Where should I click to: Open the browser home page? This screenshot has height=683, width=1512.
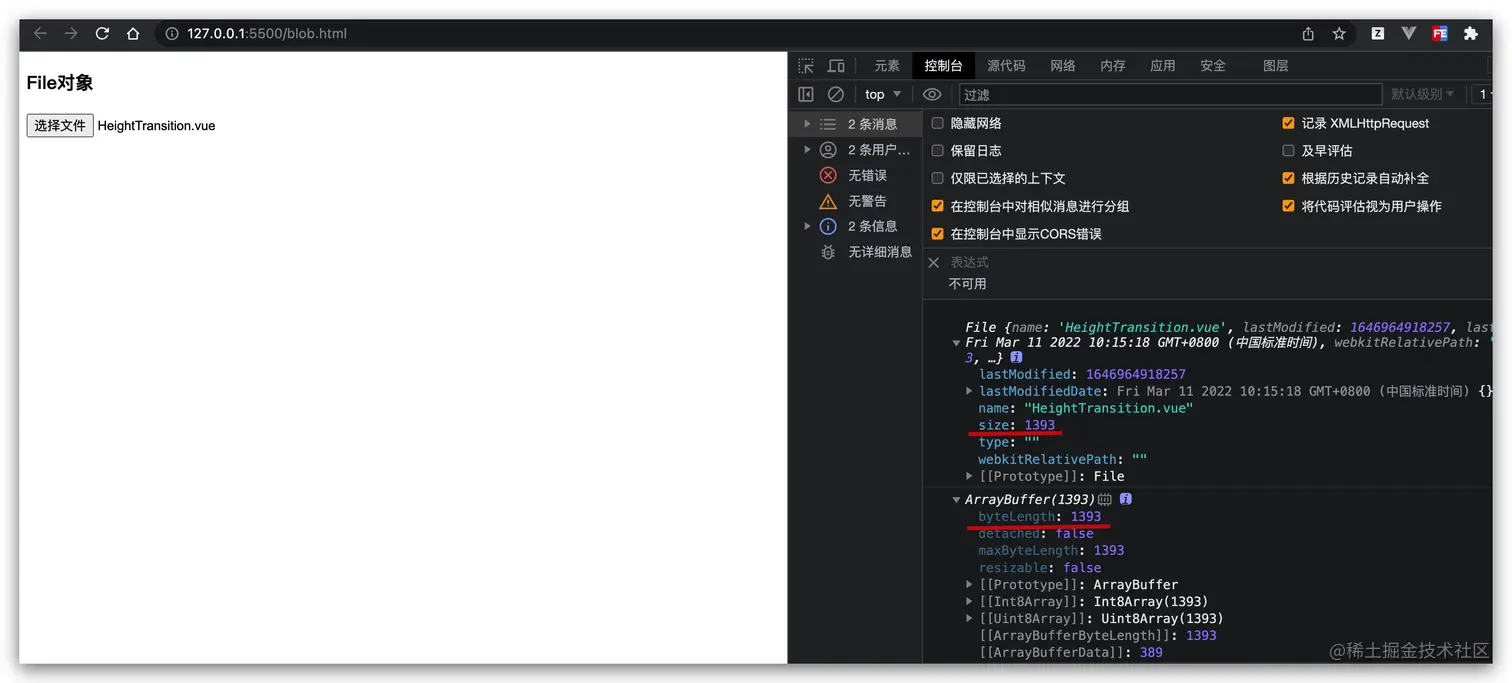tap(132, 33)
